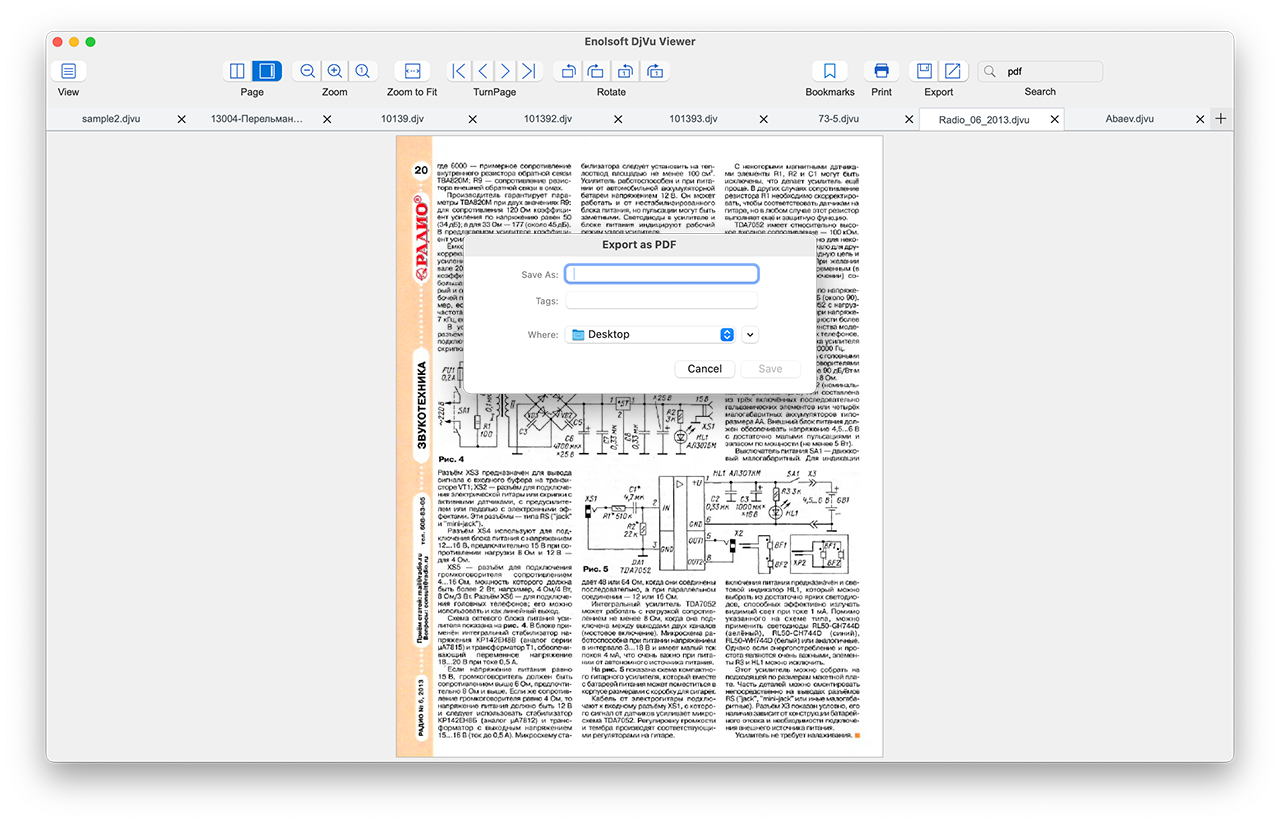
Task: Open the Desktop location dropdown
Action: click(651, 334)
